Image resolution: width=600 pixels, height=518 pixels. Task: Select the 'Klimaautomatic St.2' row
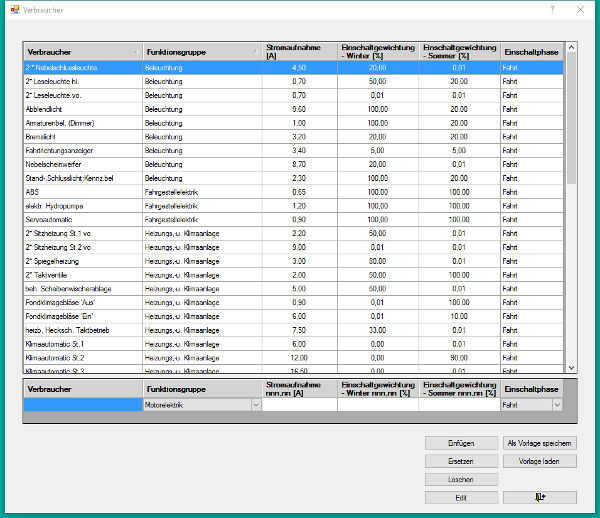pos(293,358)
